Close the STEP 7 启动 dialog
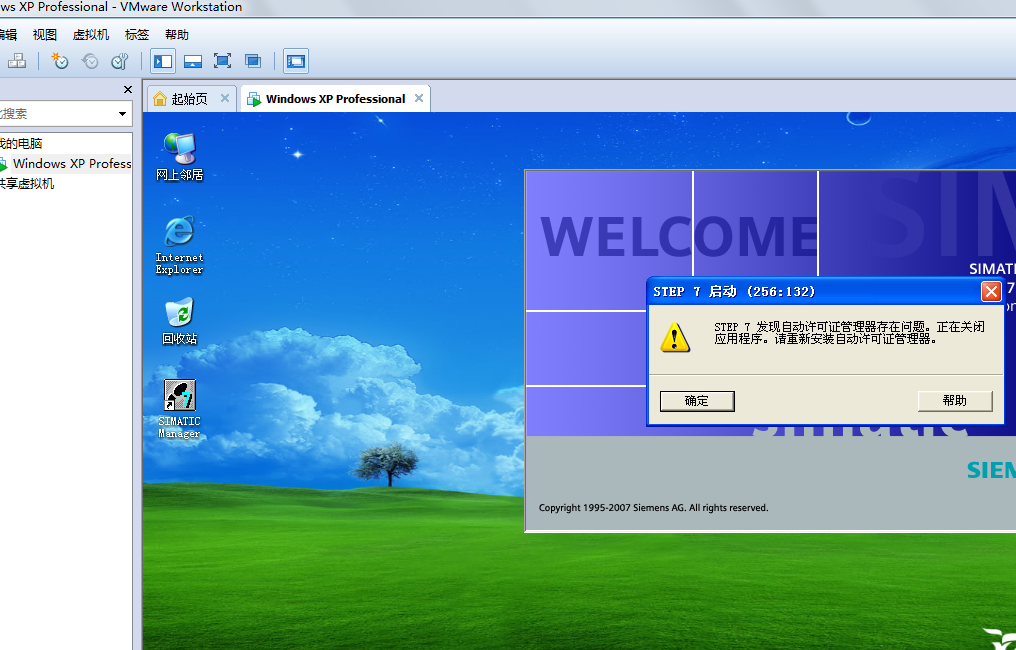 click(x=991, y=292)
